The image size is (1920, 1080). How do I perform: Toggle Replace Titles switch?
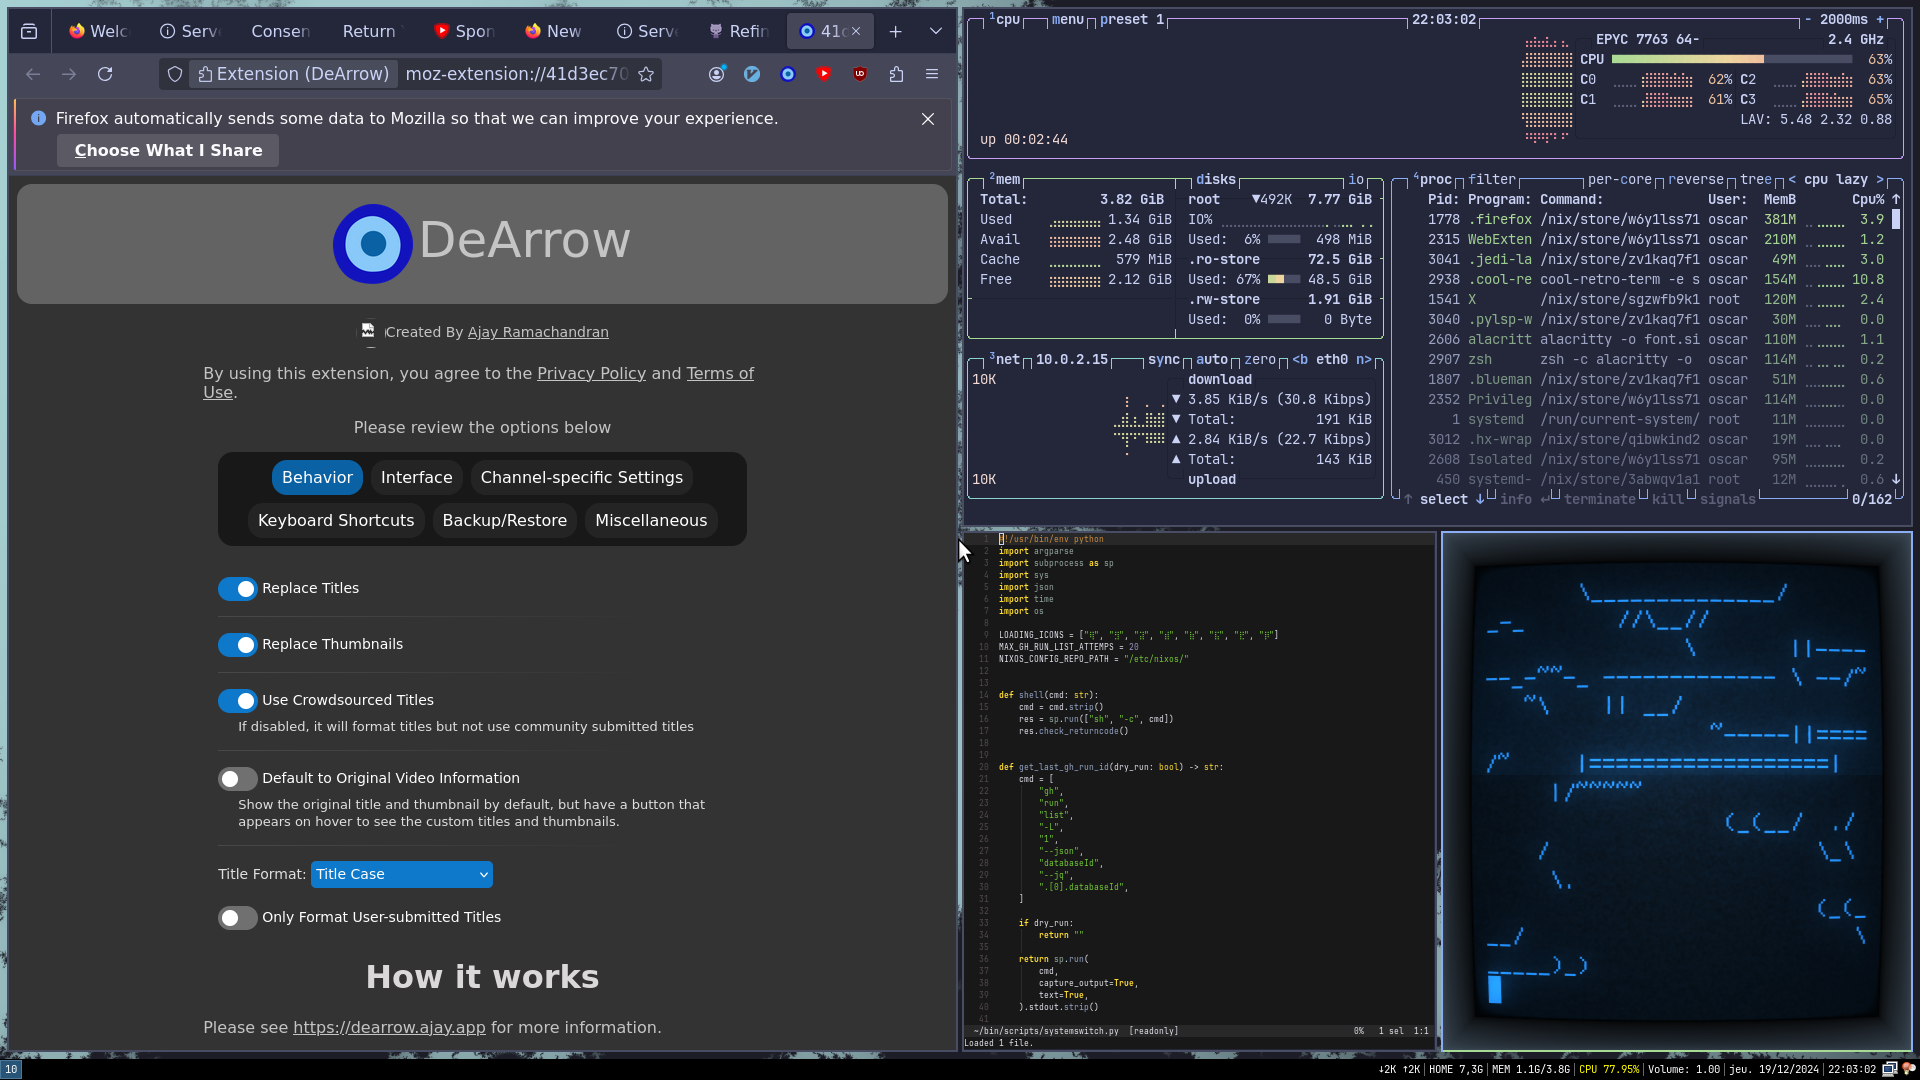click(x=238, y=589)
